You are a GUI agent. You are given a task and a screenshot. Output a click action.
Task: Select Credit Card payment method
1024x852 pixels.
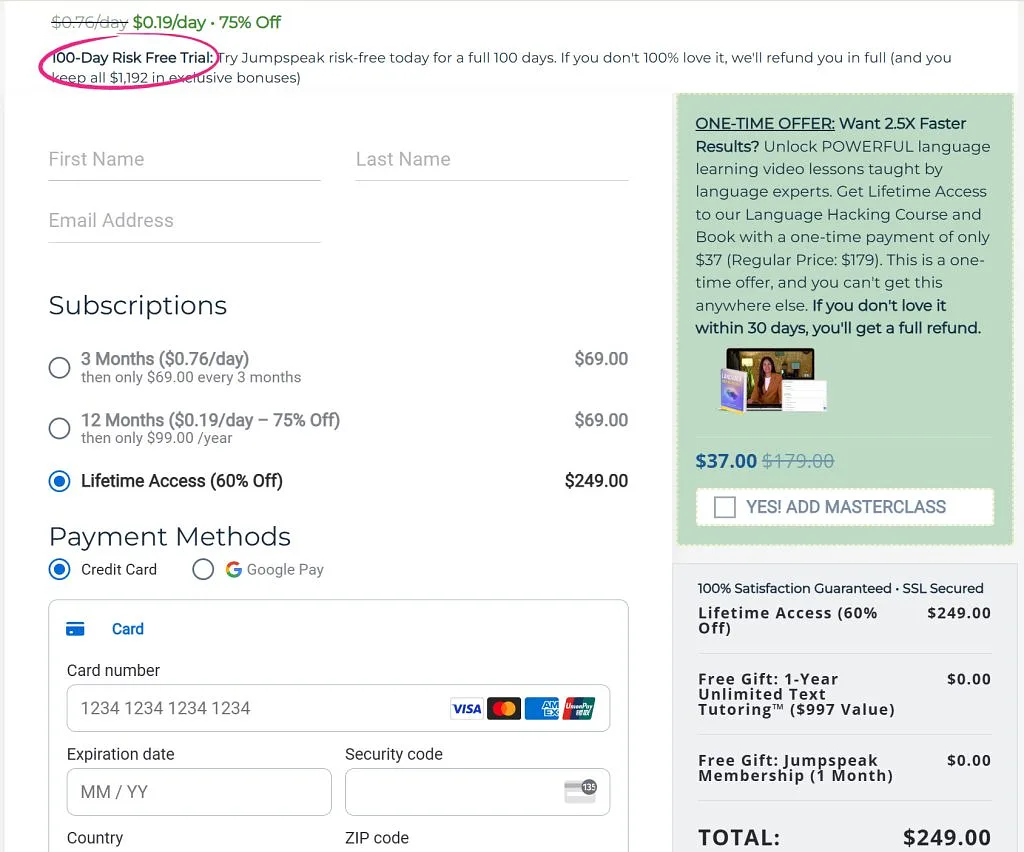coord(59,569)
